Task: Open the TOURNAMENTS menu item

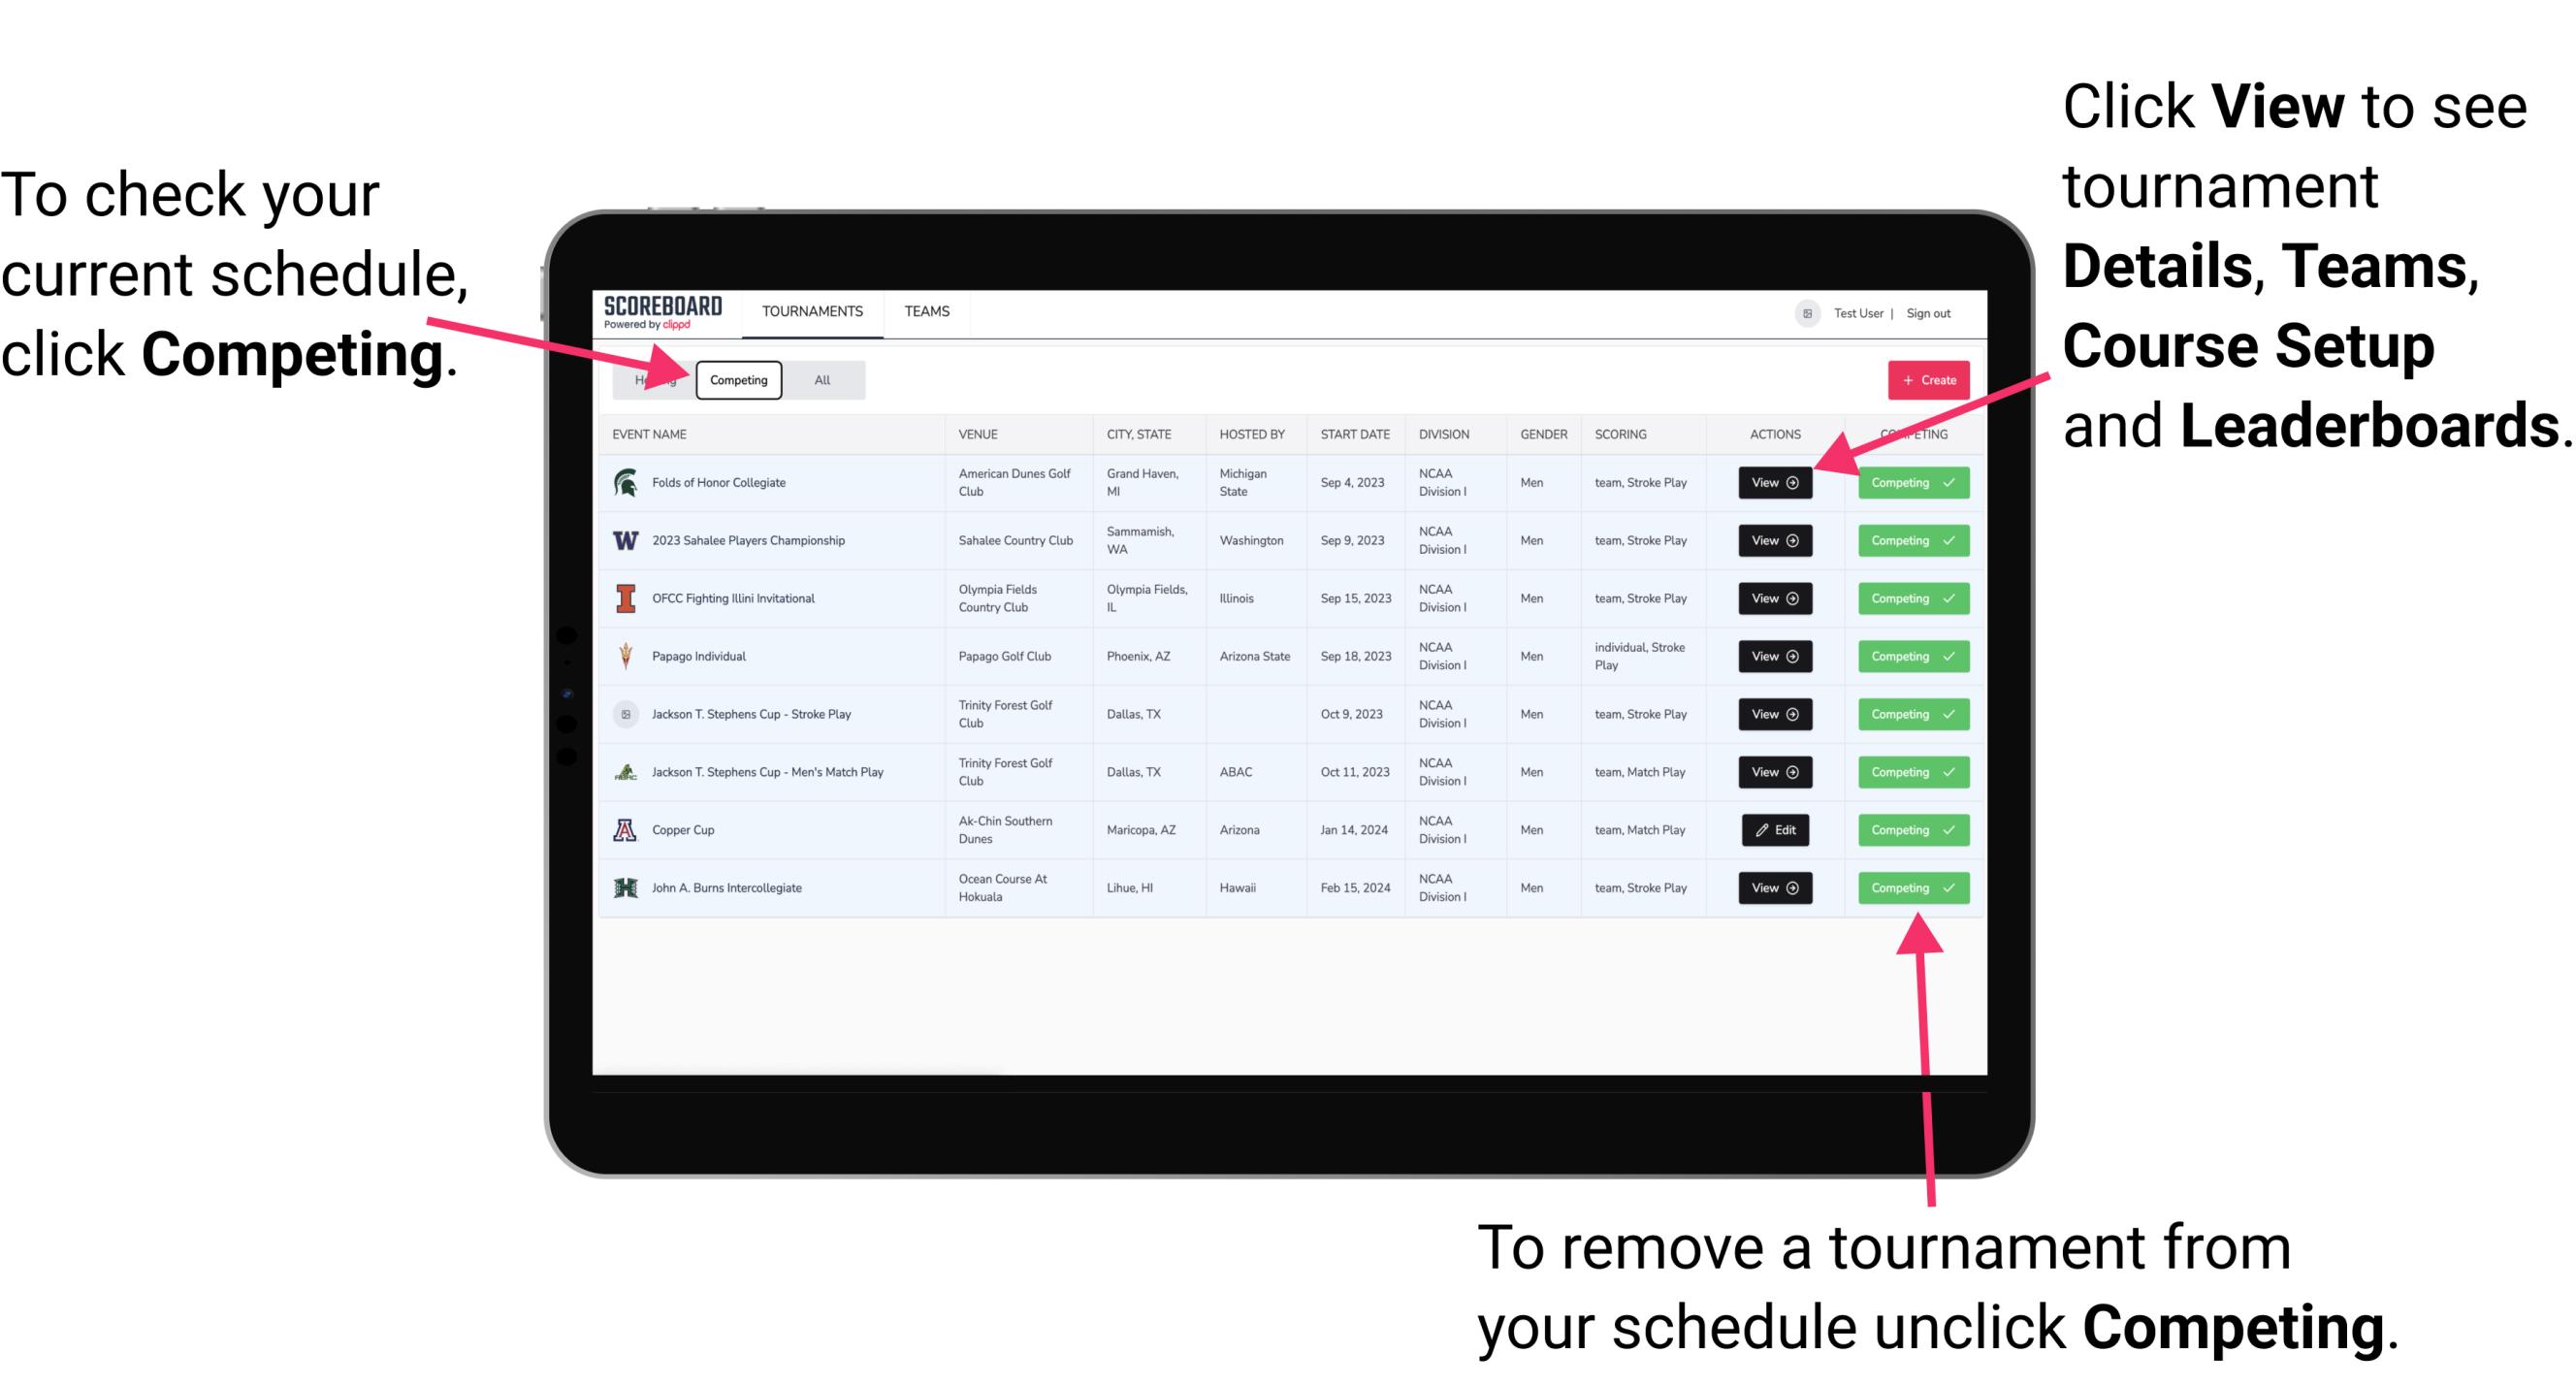Action: (812, 312)
